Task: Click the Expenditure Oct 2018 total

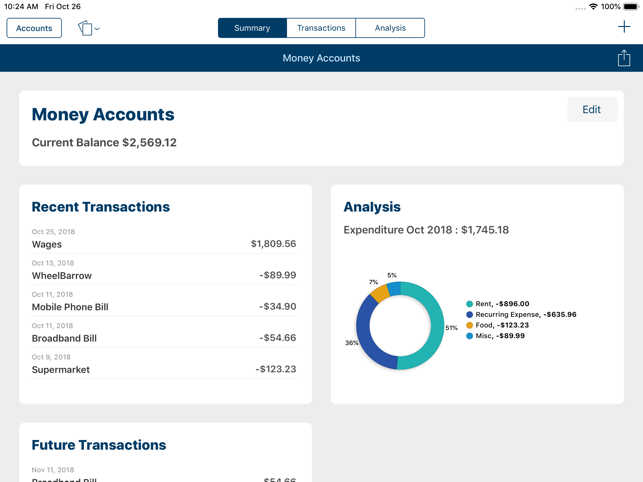Action: (x=426, y=230)
